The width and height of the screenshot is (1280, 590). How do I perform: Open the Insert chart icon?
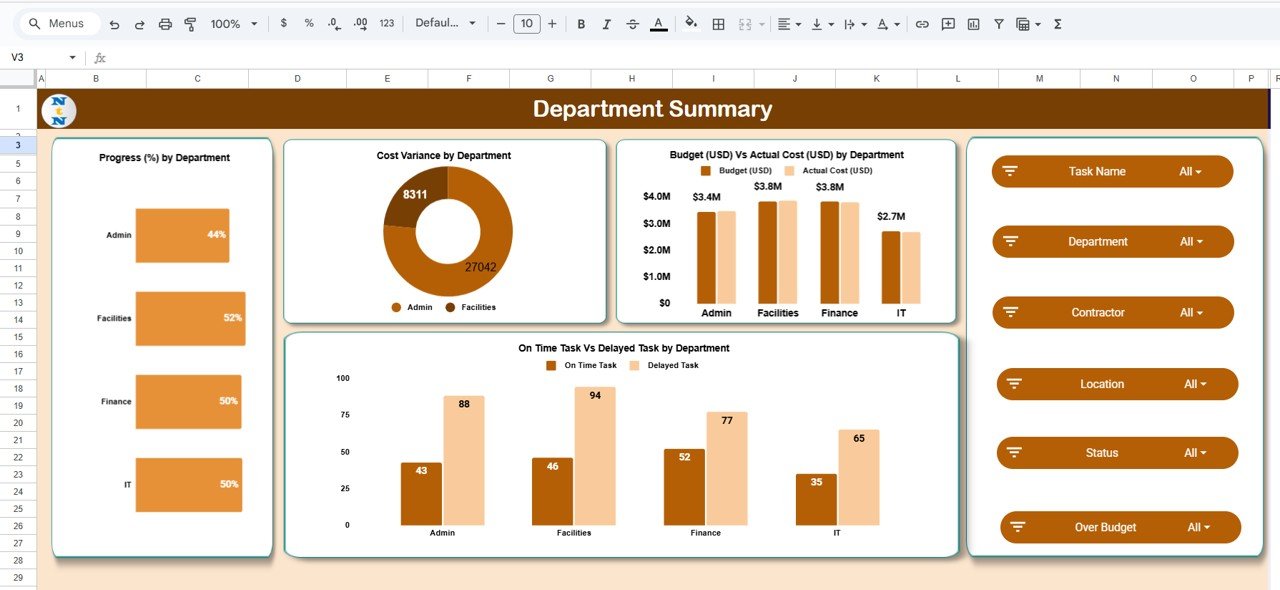[x=973, y=23]
